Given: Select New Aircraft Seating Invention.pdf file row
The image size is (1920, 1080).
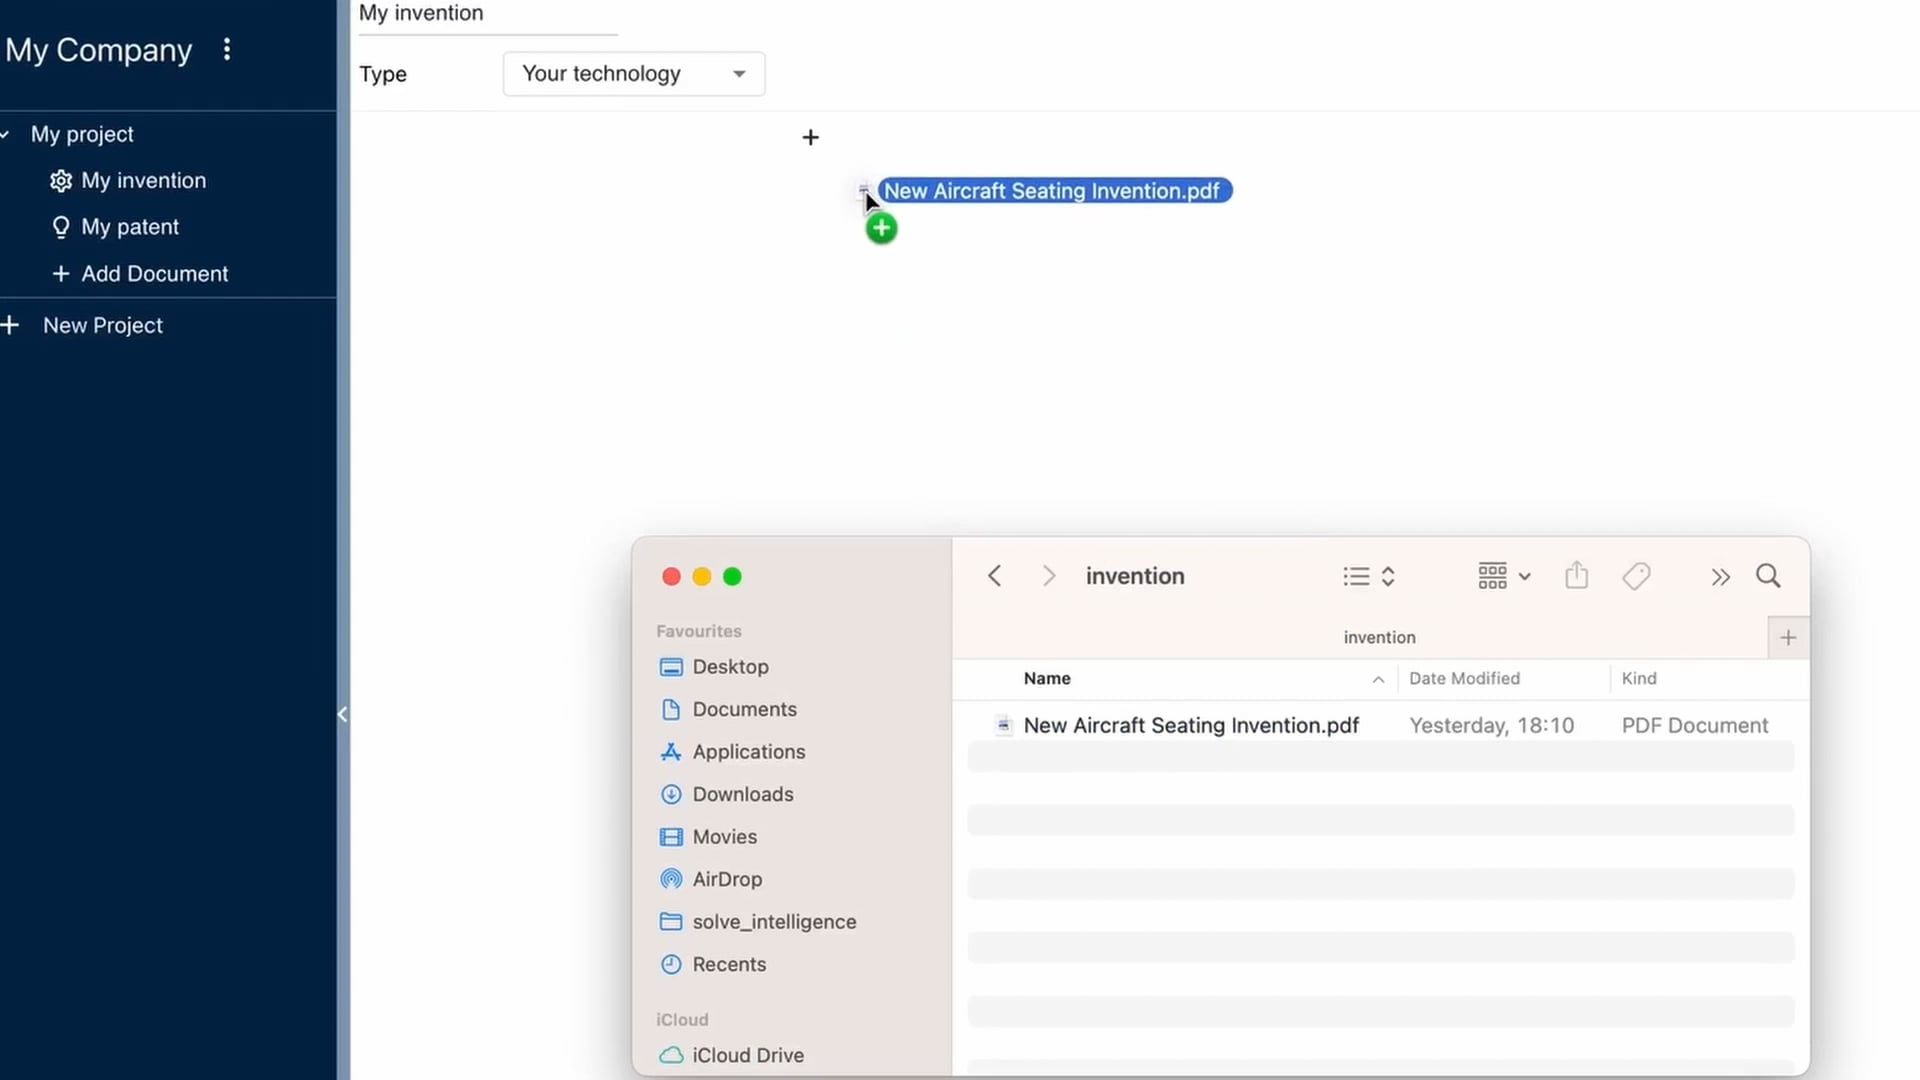Looking at the screenshot, I should (x=1190, y=726).
